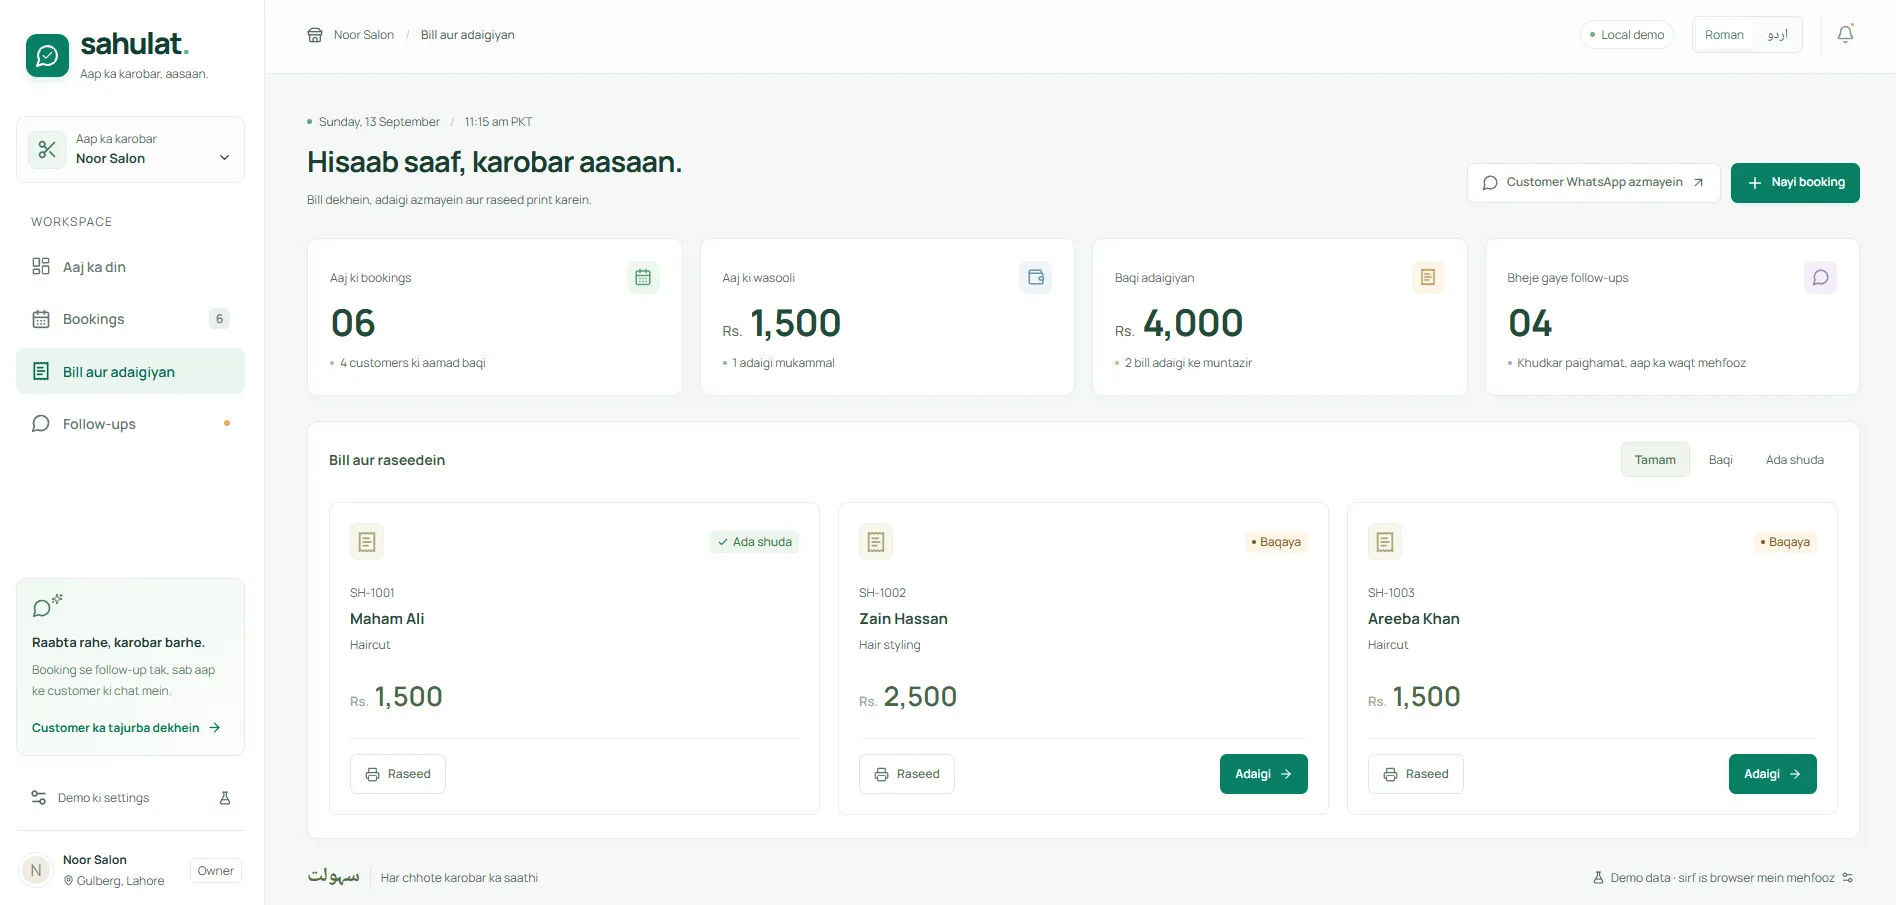This screenshot has height=905, width=1896.
Task: Click bill number SH-1002
Action: [882, 593]
